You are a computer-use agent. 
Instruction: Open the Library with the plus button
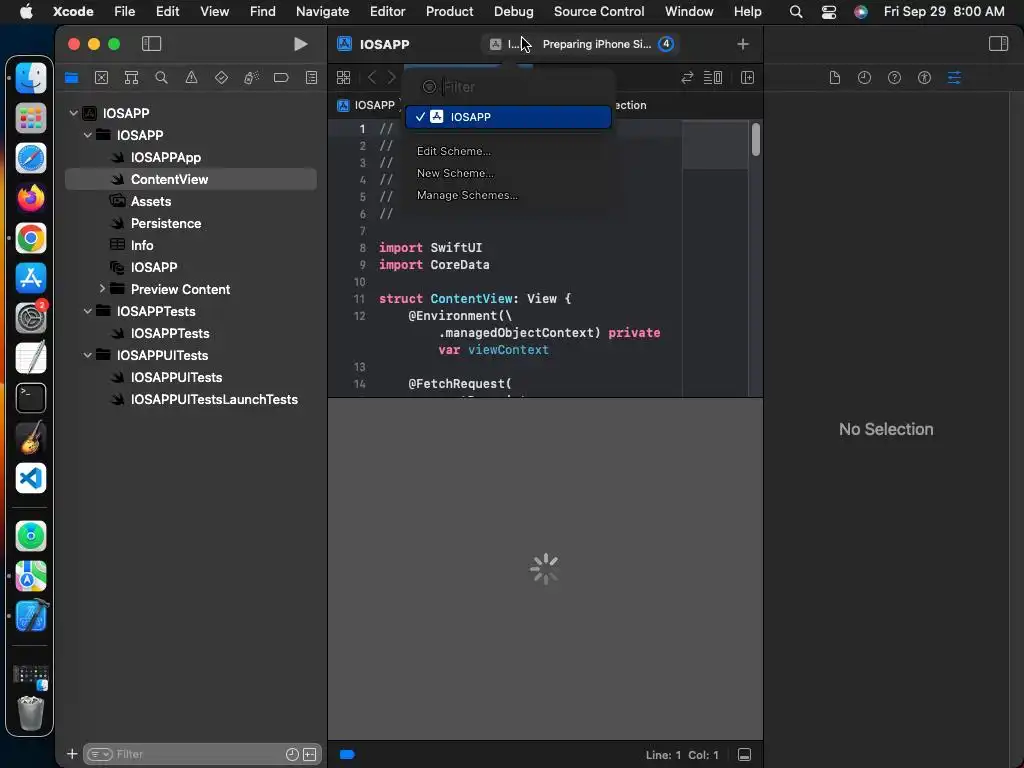tap(743, 44)
